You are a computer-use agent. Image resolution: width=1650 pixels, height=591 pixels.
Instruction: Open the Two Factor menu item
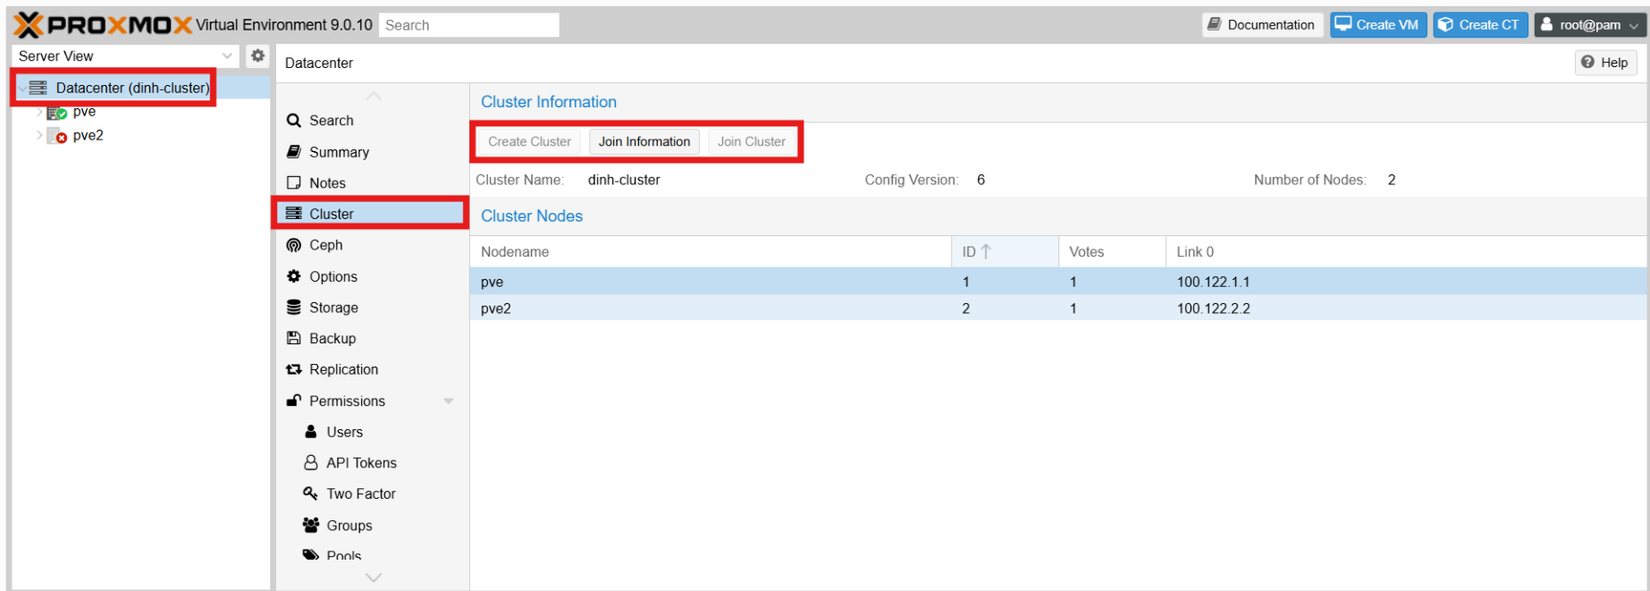click(x=371, y=493)
